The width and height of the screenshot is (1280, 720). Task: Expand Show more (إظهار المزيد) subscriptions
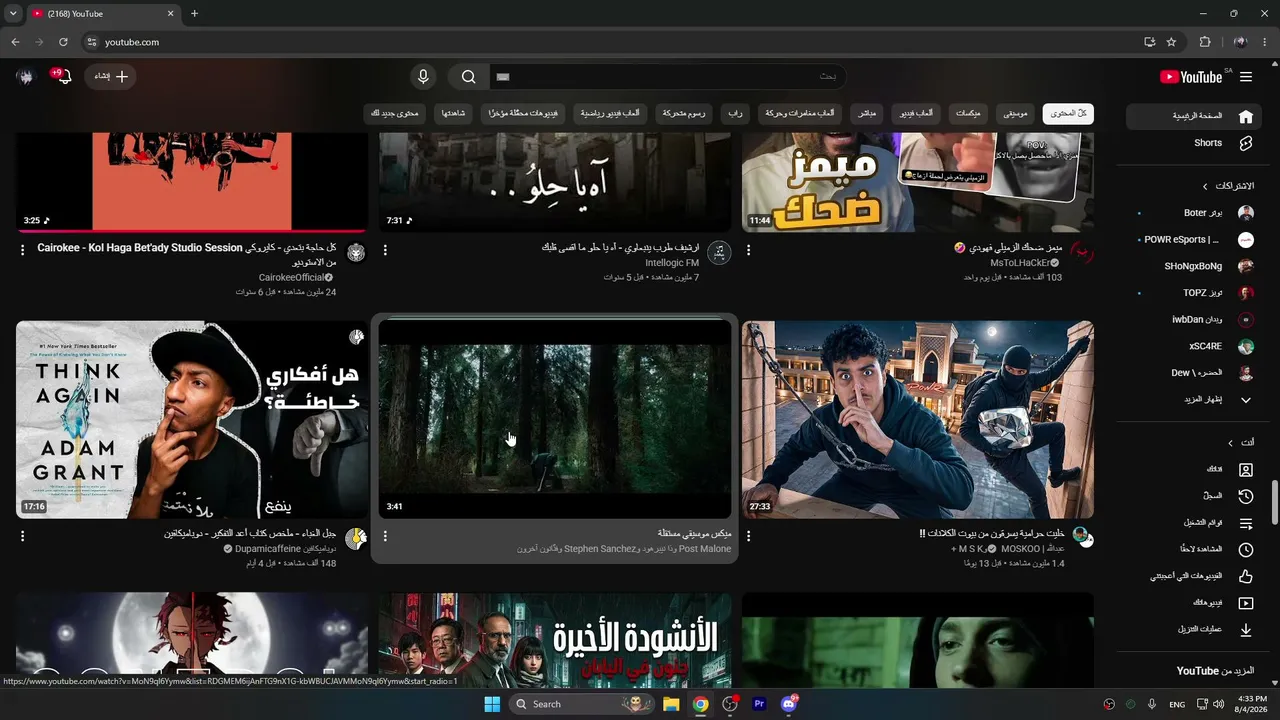1196,400
